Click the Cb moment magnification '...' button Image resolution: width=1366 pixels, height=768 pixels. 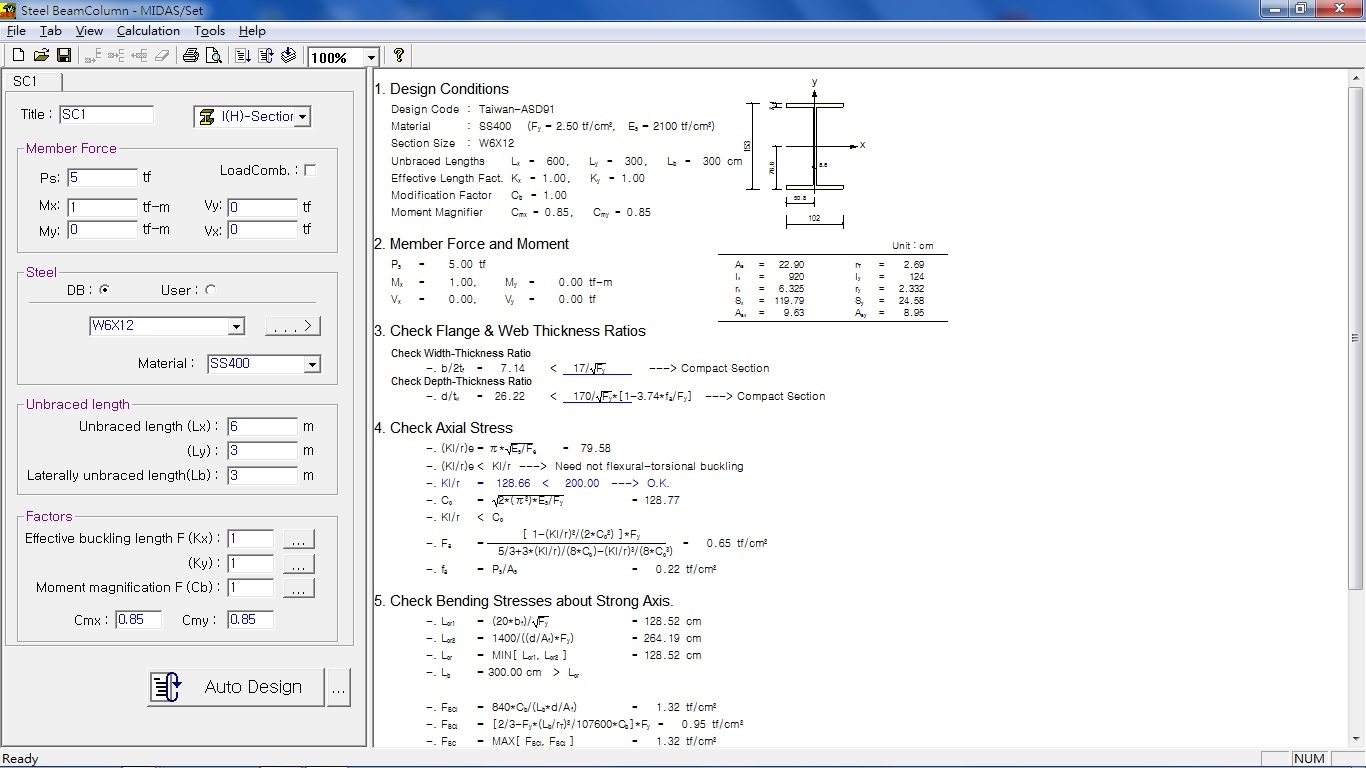pos(299,588)
